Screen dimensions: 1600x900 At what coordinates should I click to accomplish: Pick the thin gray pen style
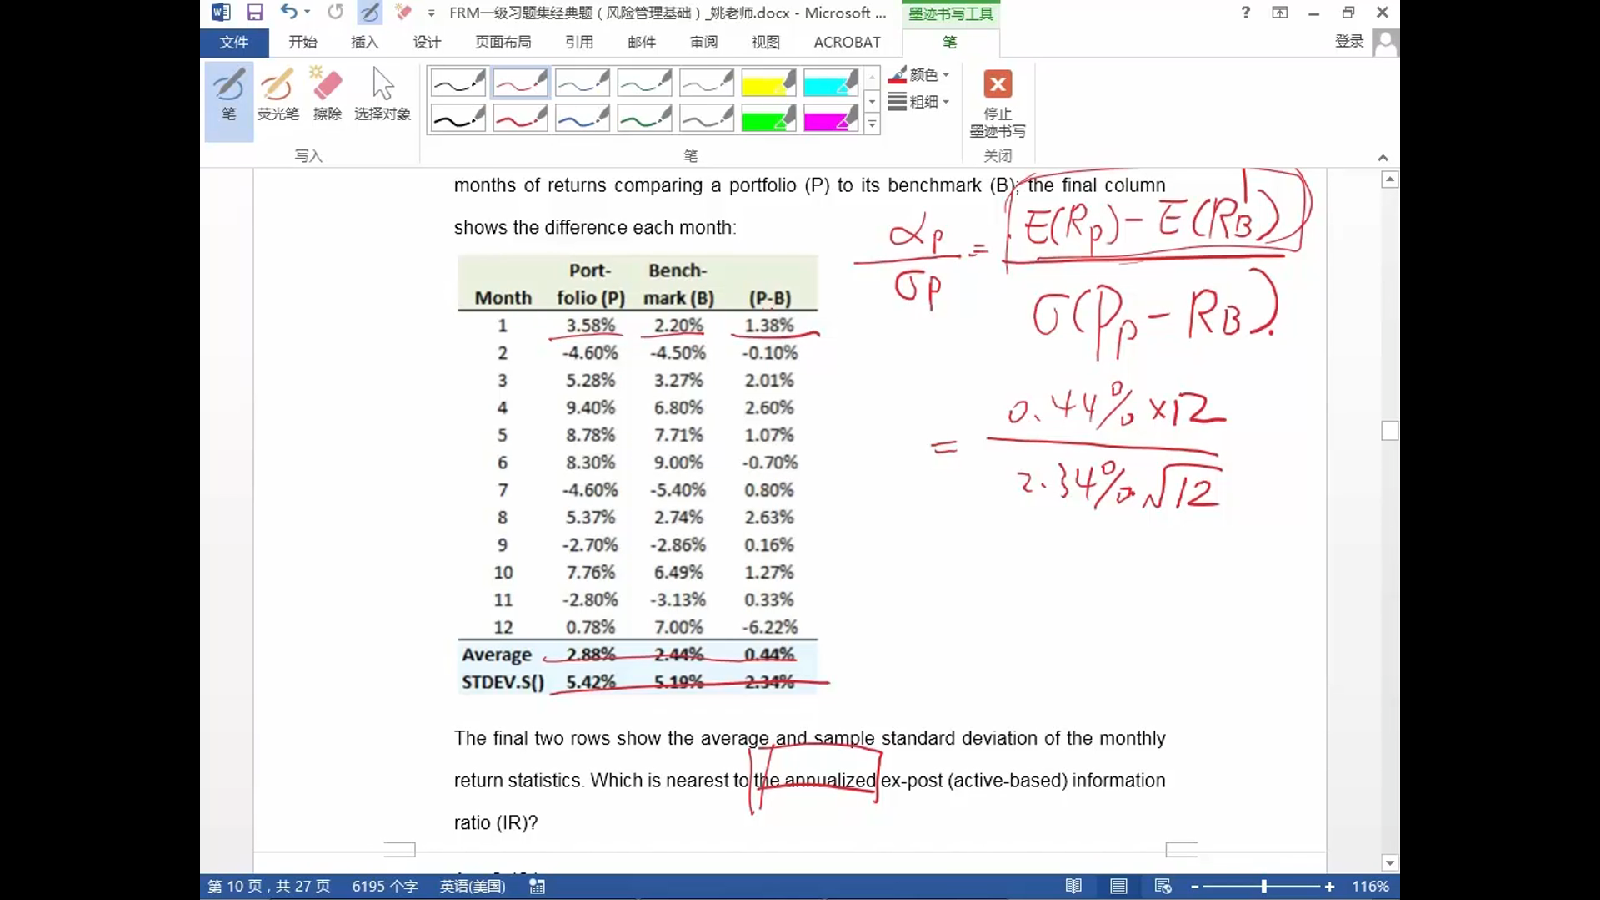pyautogui.click(x=706, y=82)
